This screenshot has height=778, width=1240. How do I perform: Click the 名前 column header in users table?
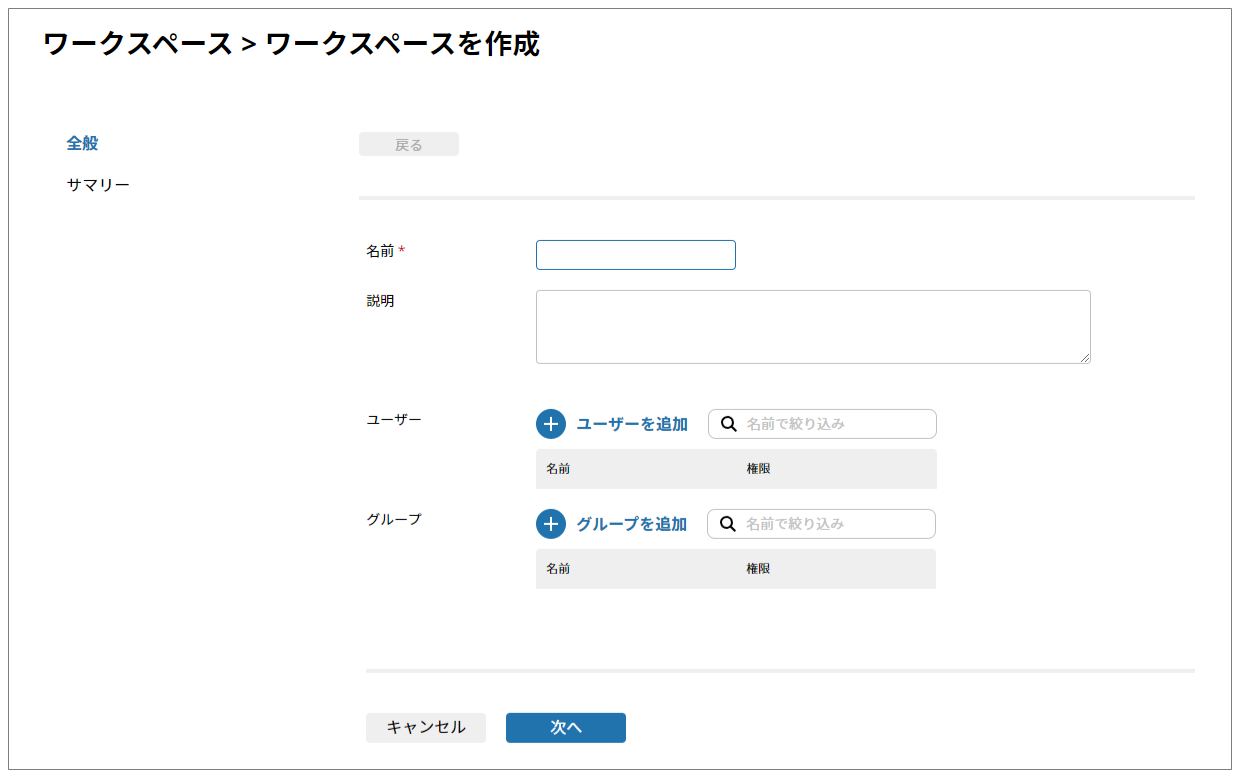(558, 469)
